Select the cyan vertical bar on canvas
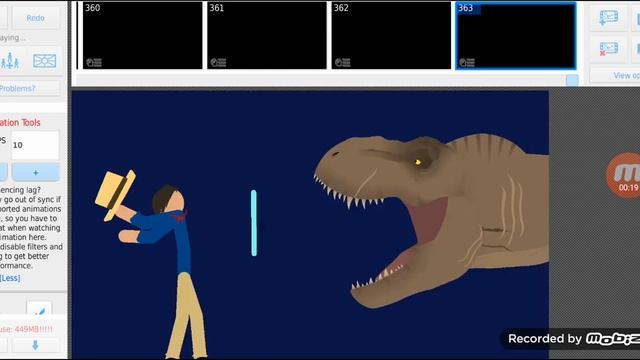 point(254,223)
